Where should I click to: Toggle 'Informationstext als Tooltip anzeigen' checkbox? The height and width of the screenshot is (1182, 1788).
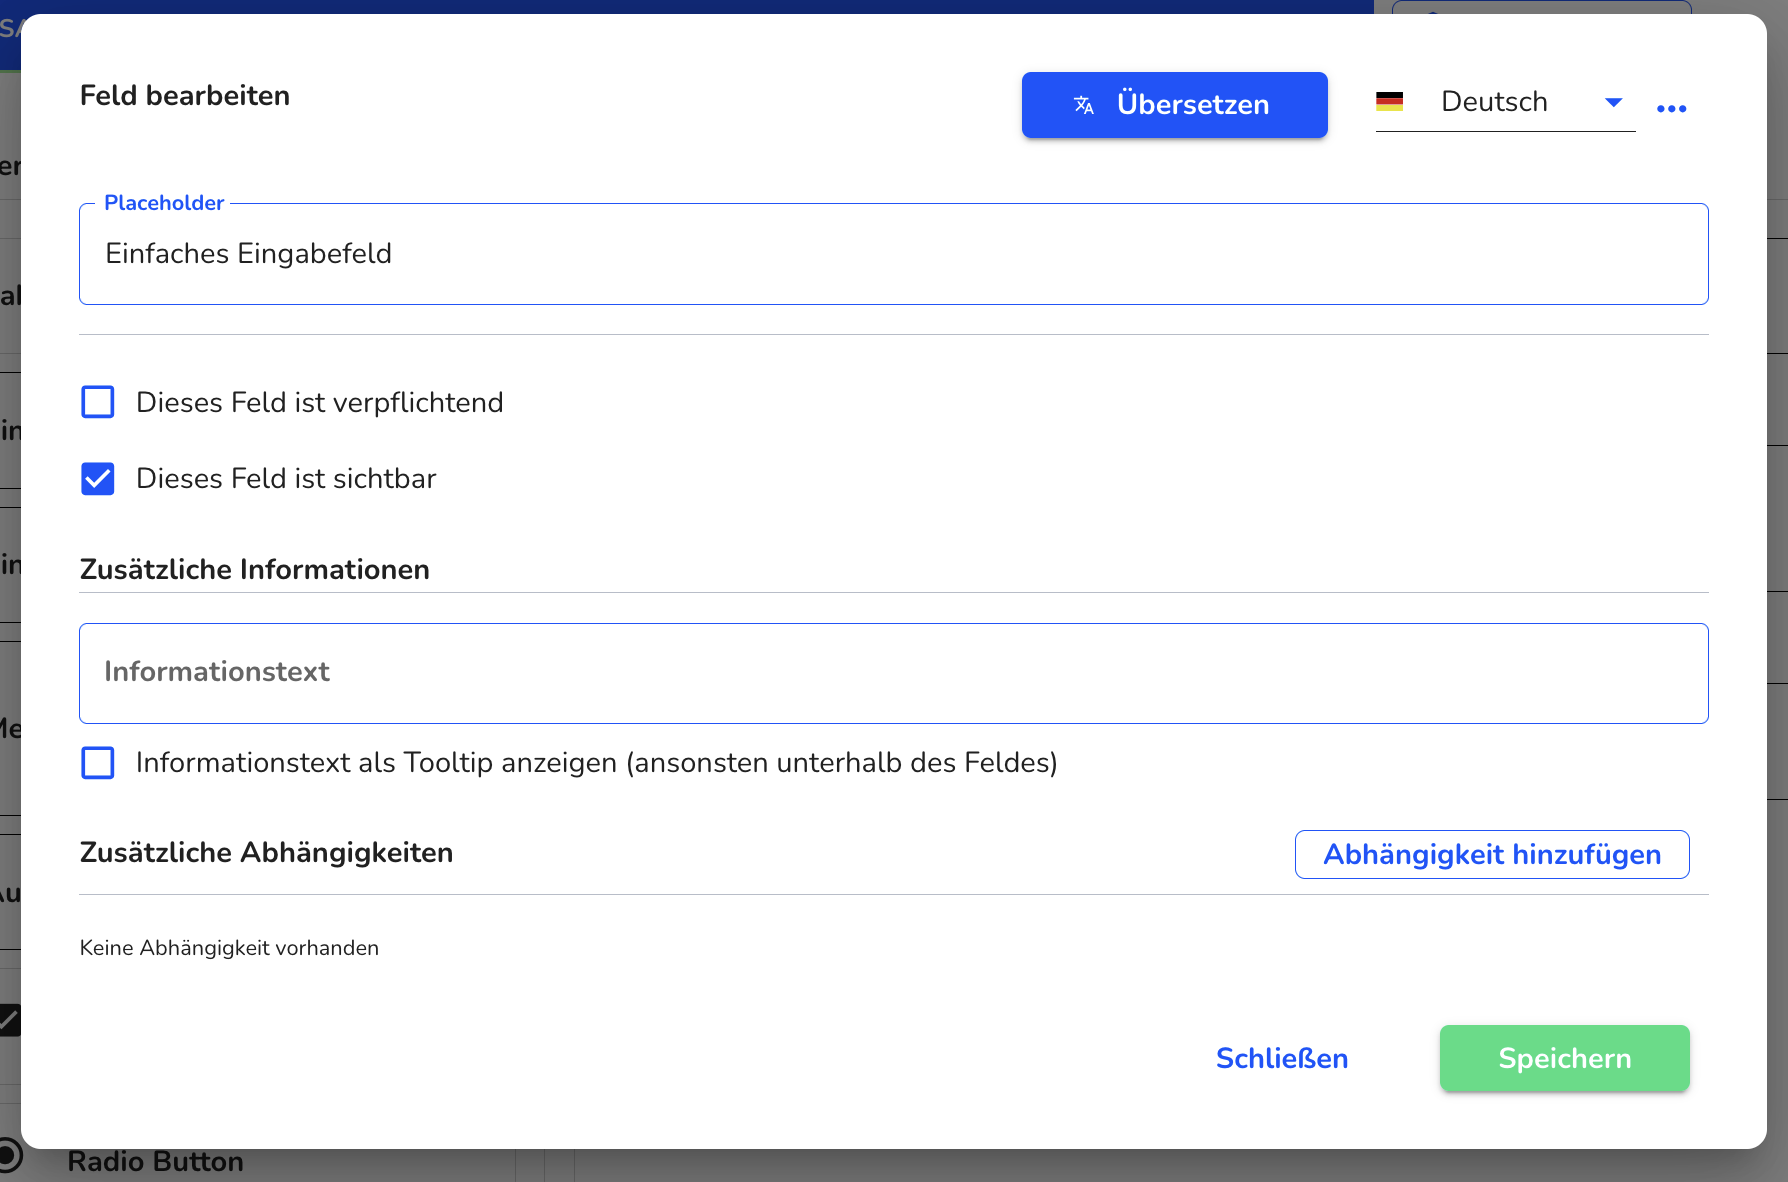pos(98,763)
